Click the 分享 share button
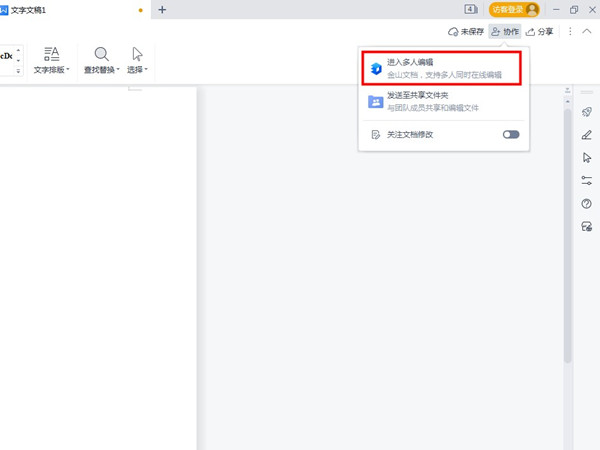 (x=540, y=32)
